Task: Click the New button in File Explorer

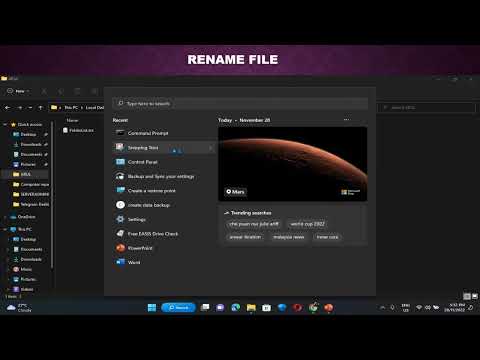Action: click(18, 91)
